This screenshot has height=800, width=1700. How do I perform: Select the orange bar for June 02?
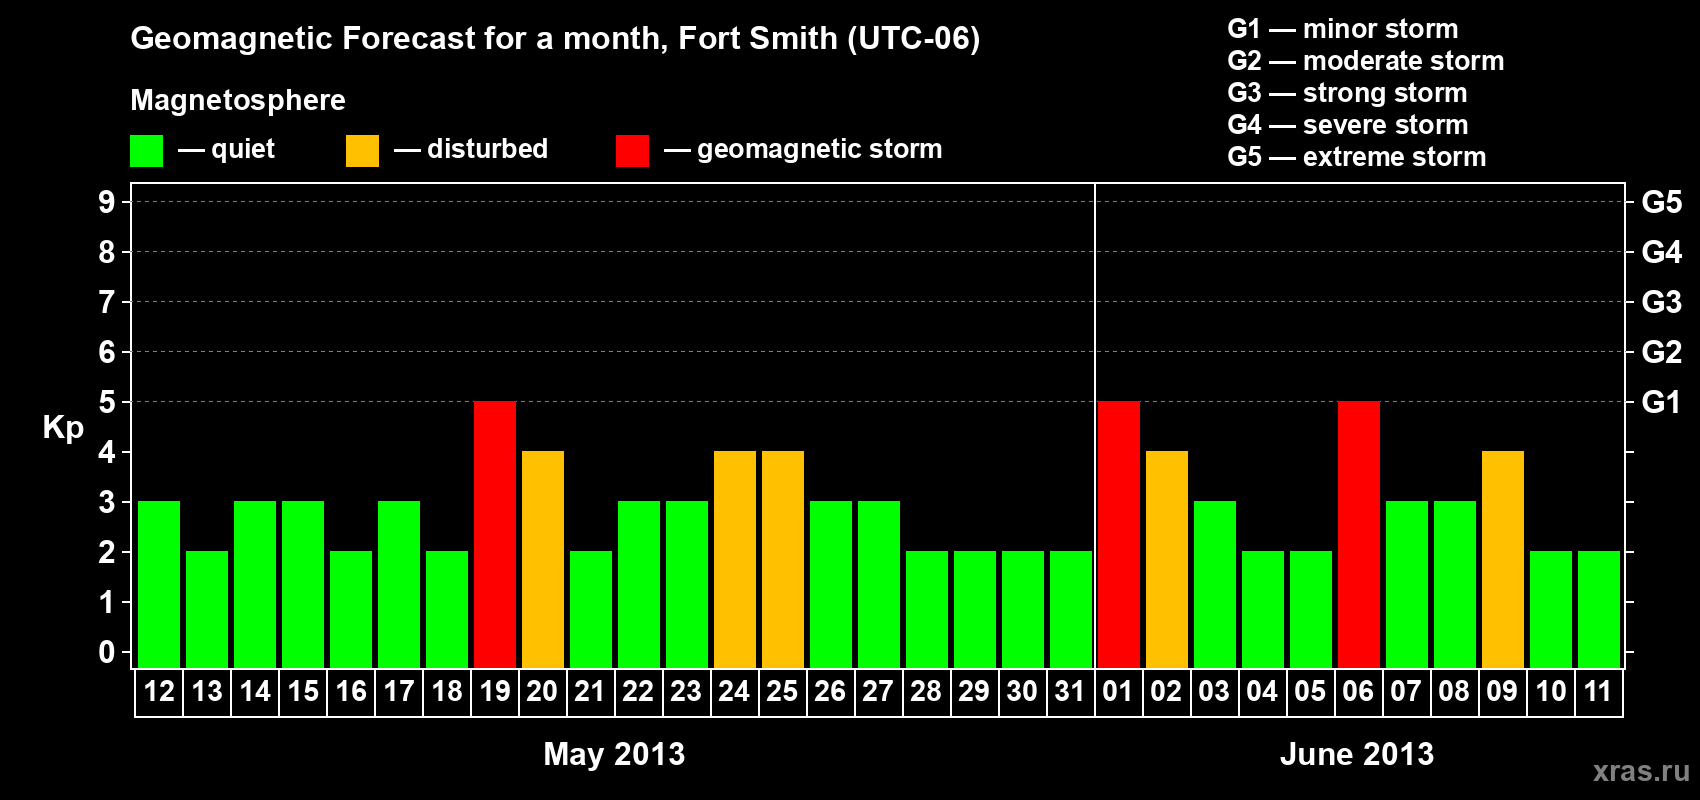(x=1167, y=560)
